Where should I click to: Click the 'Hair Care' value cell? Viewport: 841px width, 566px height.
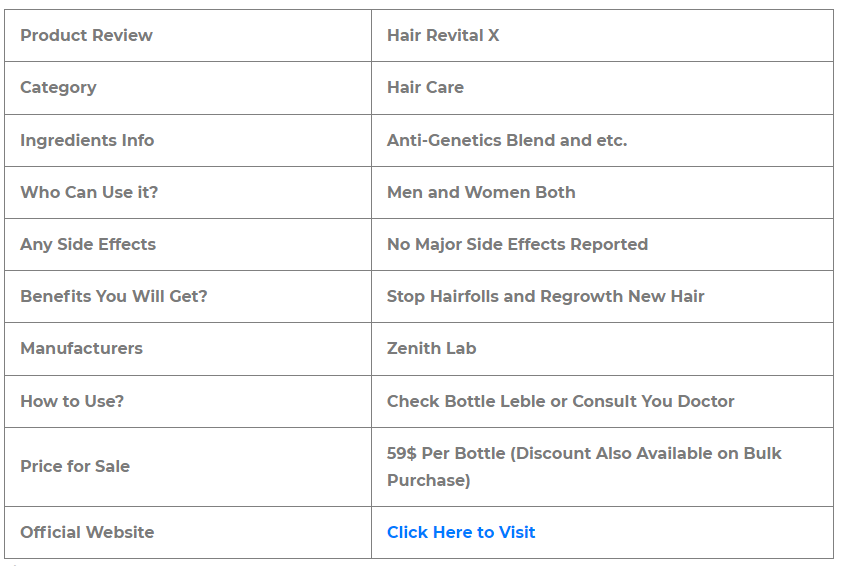[425, 87]
